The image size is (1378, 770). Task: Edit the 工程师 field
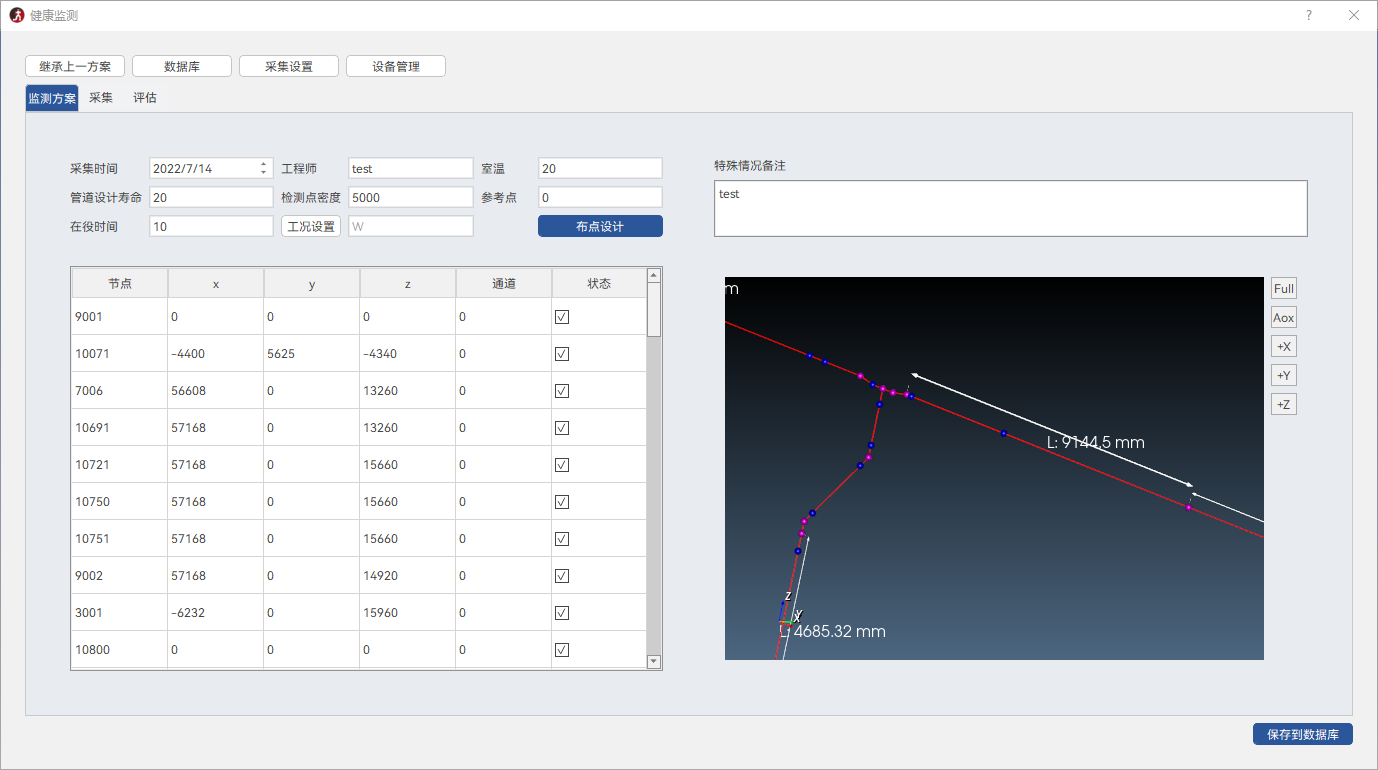[411, 168]
